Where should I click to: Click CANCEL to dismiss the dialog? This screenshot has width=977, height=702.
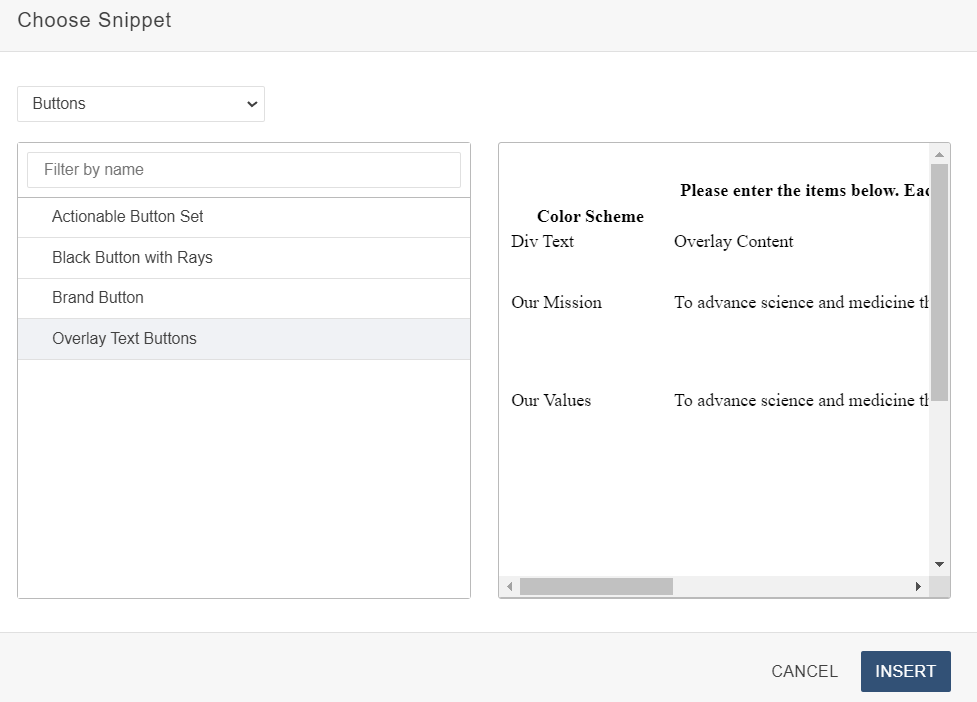click(804, 671)
